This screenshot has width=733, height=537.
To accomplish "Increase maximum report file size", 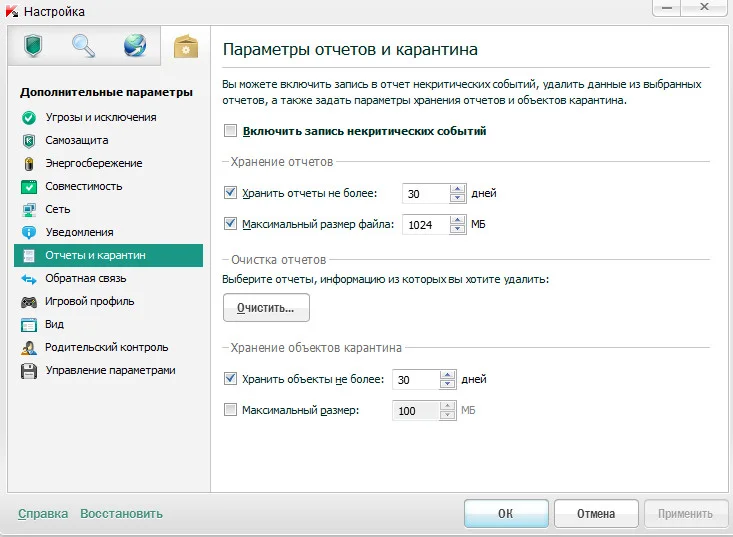I will pos(457,220).
